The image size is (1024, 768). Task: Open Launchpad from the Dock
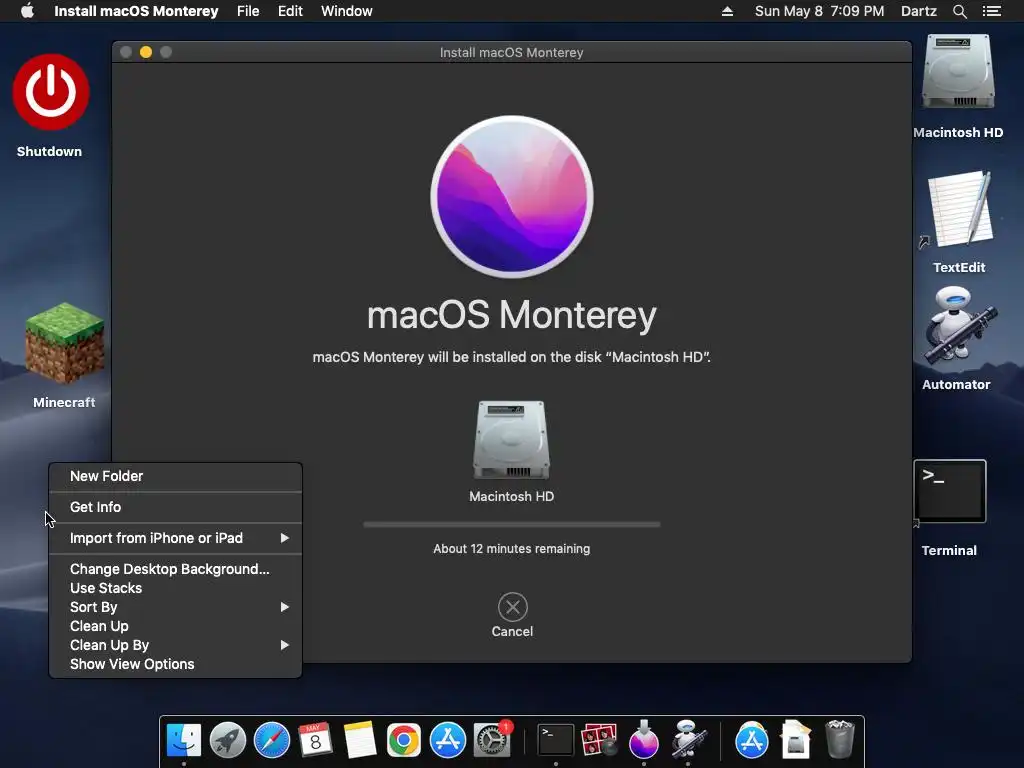click(x=227, y=740)
